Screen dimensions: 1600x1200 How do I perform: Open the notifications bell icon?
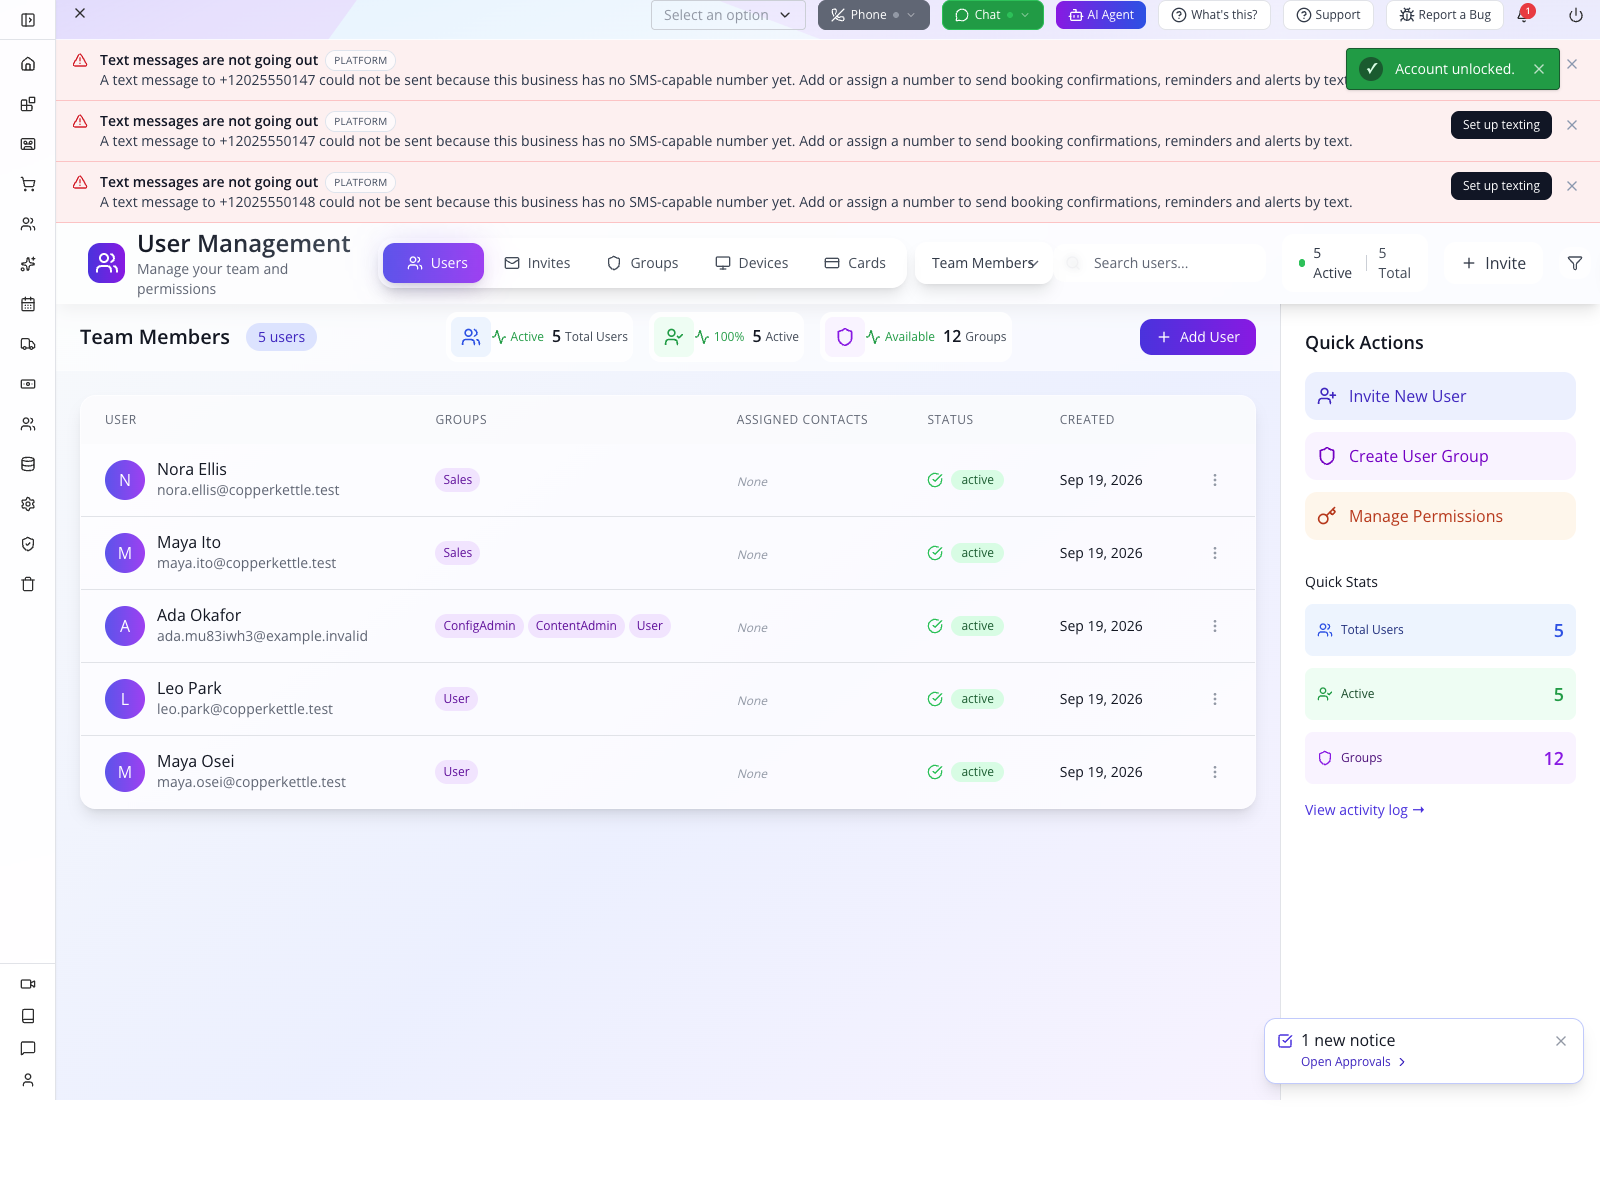tap(1523, 15)
